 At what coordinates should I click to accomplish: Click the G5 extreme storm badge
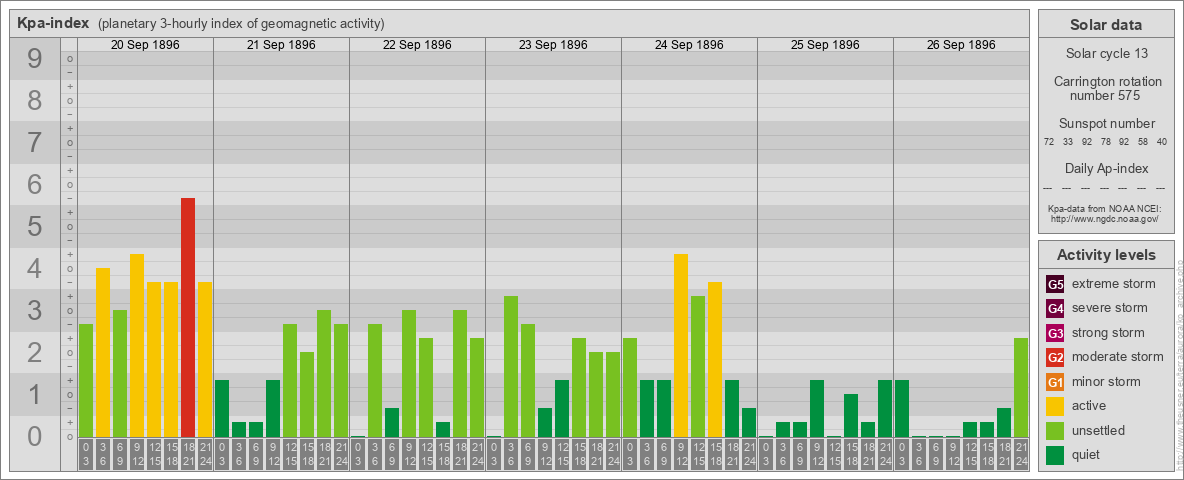click(1055, 284)
